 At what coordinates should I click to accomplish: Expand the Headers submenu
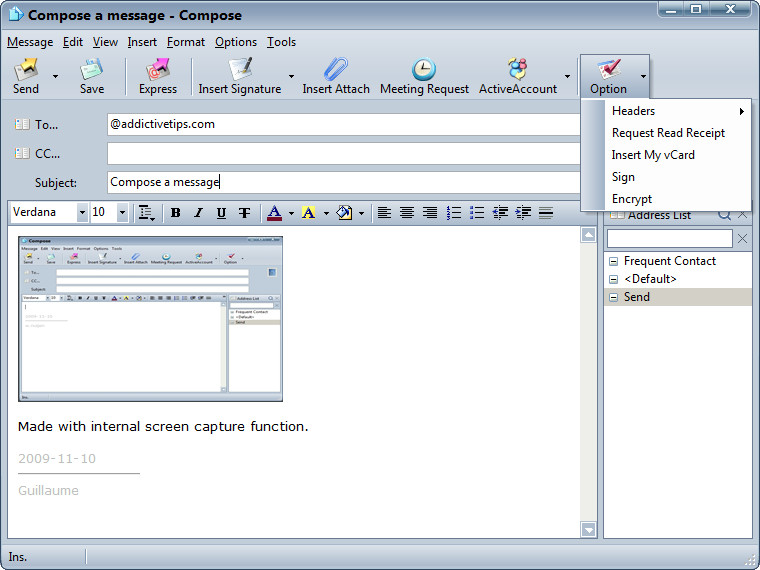(x=666, y=111)
